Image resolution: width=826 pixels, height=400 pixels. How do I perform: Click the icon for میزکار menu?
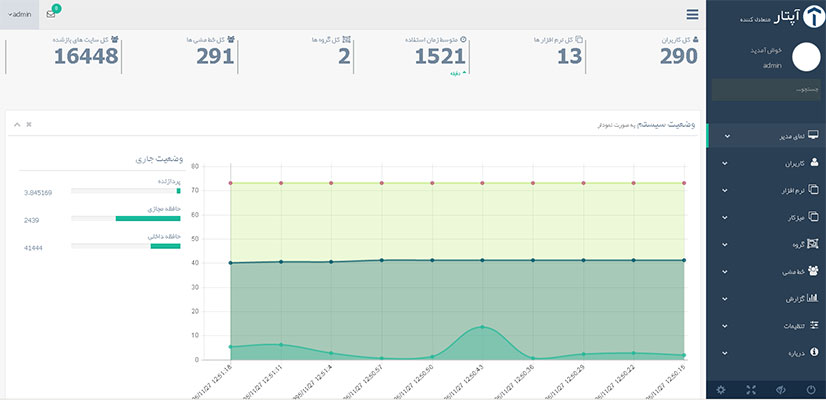[x=814, y=217]
